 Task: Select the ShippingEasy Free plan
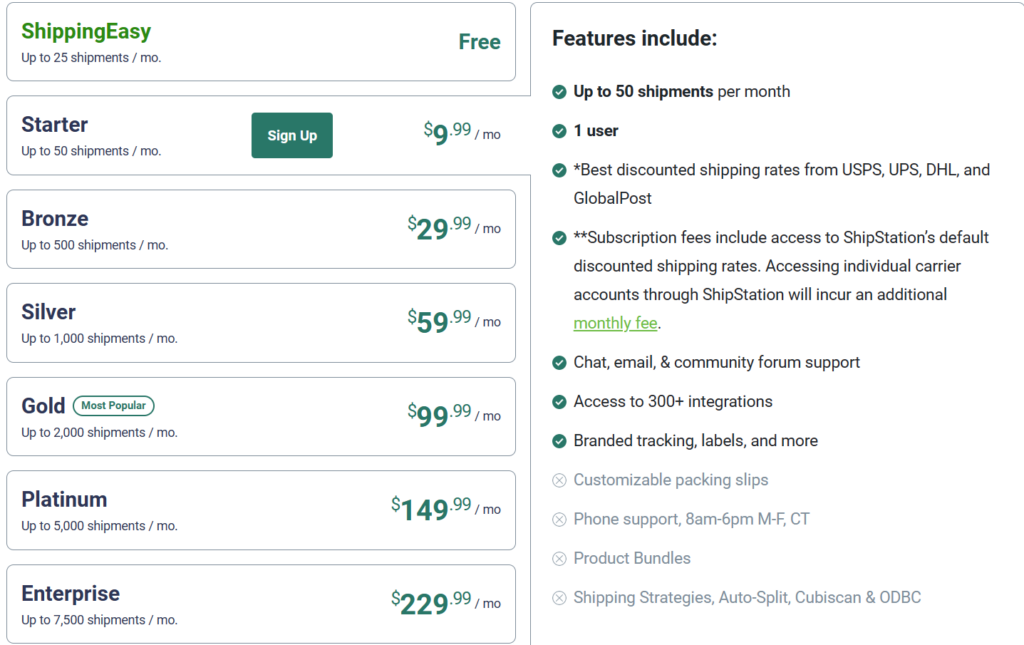pos(260,42)
